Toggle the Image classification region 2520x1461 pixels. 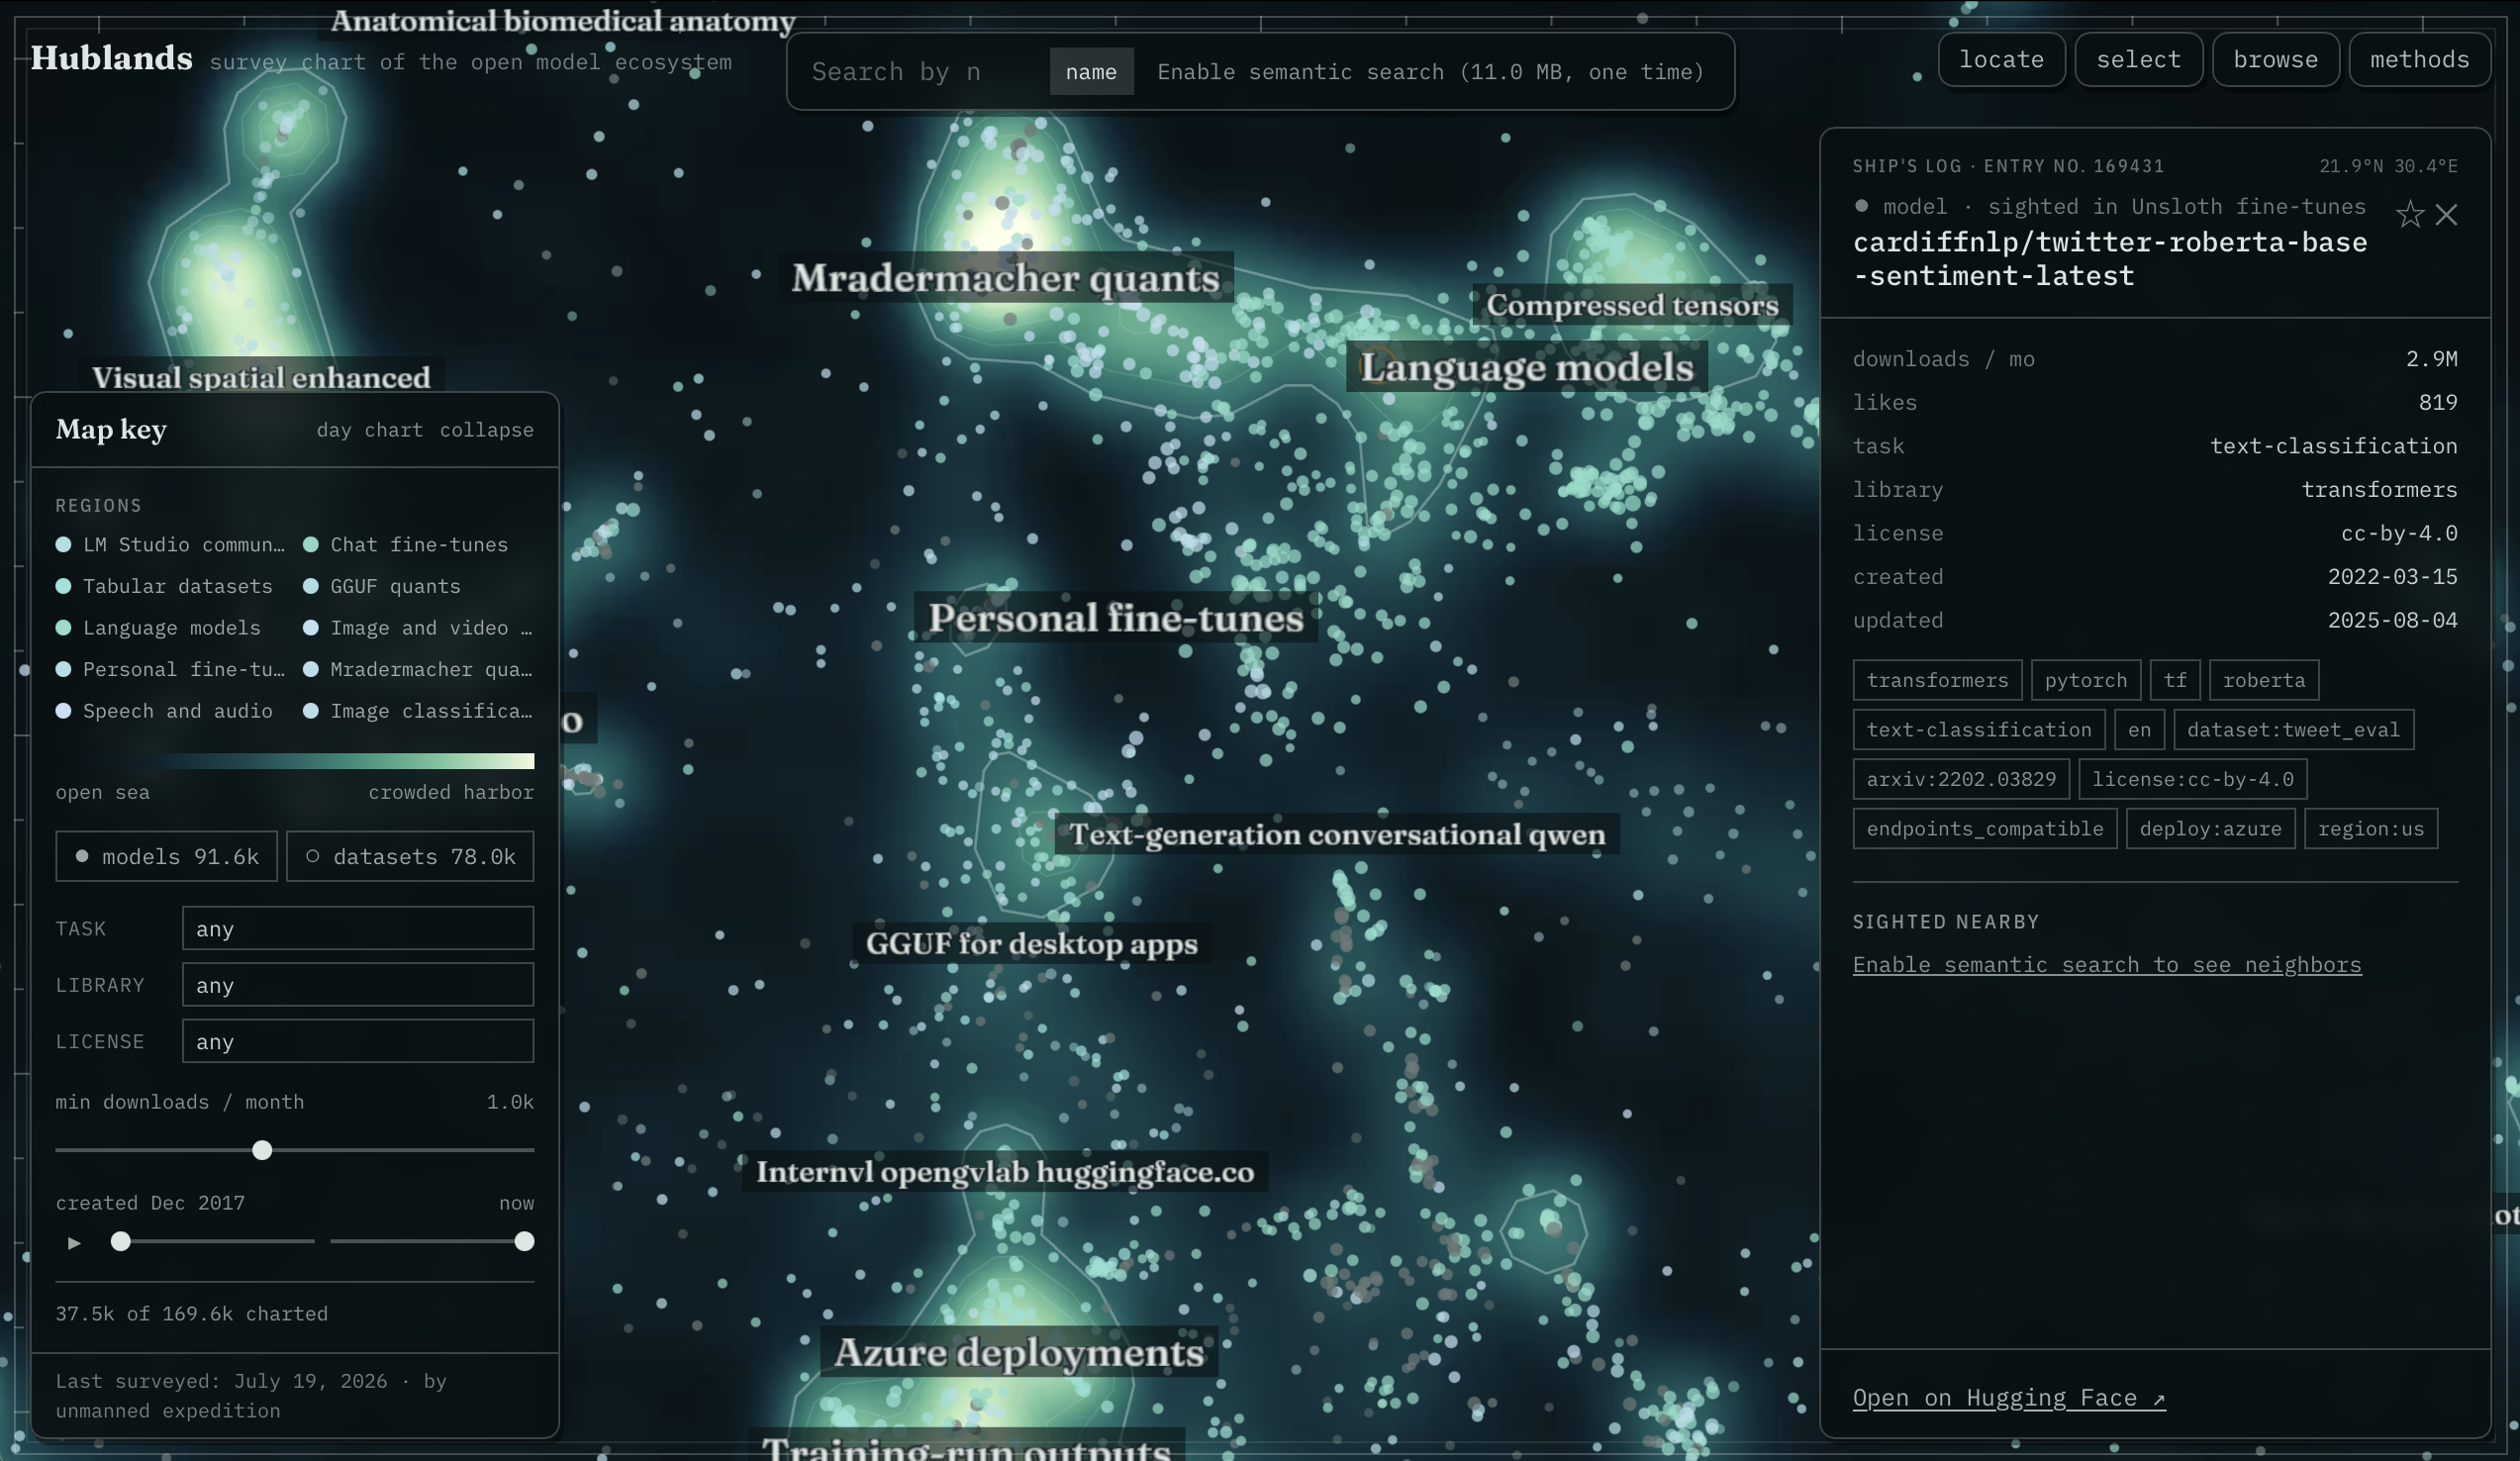tap(418, 711)
